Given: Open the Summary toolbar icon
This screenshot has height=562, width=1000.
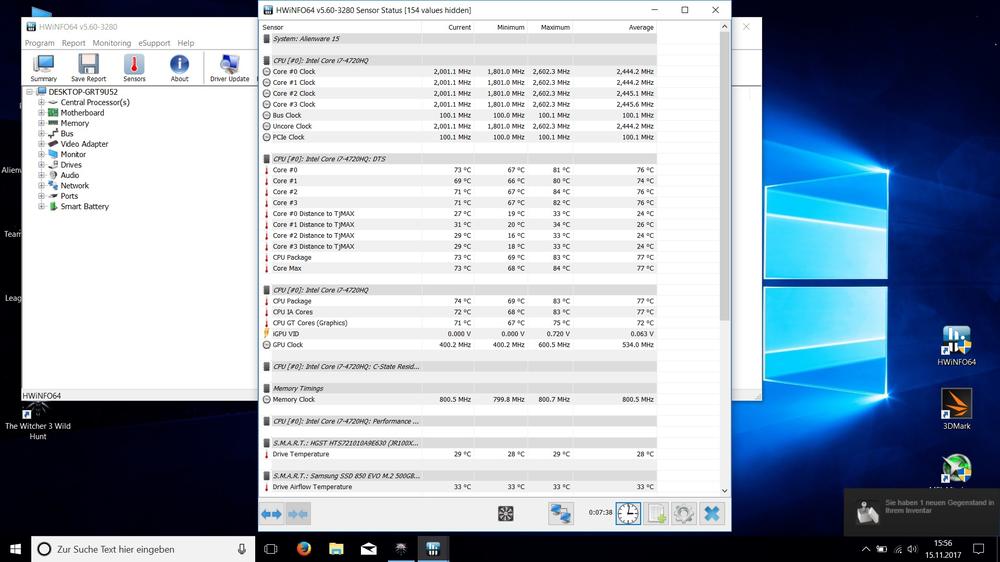Looking at the screenshot, I should 43,67.
